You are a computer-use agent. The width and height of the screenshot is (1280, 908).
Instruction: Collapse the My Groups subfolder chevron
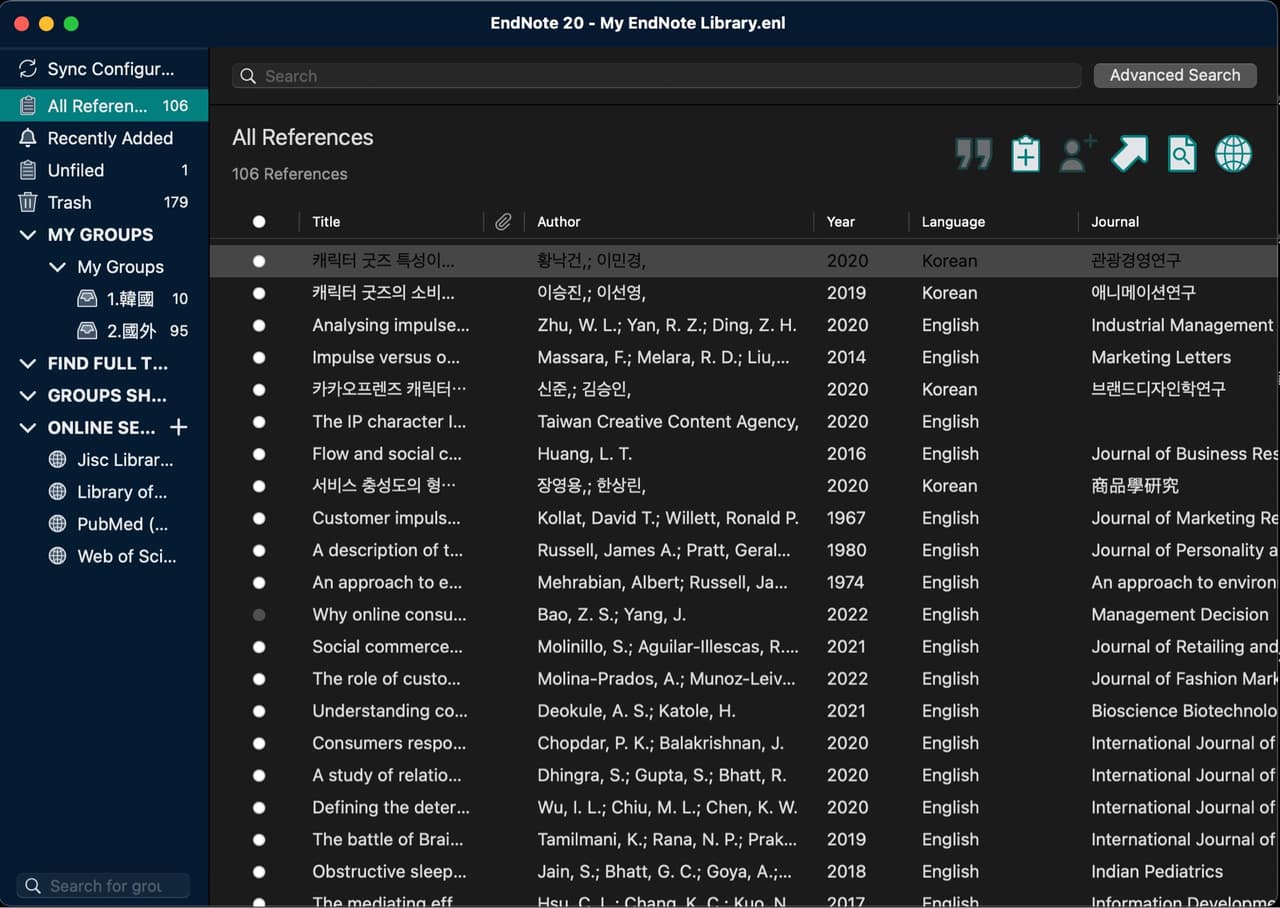click(x=58, y=267)
